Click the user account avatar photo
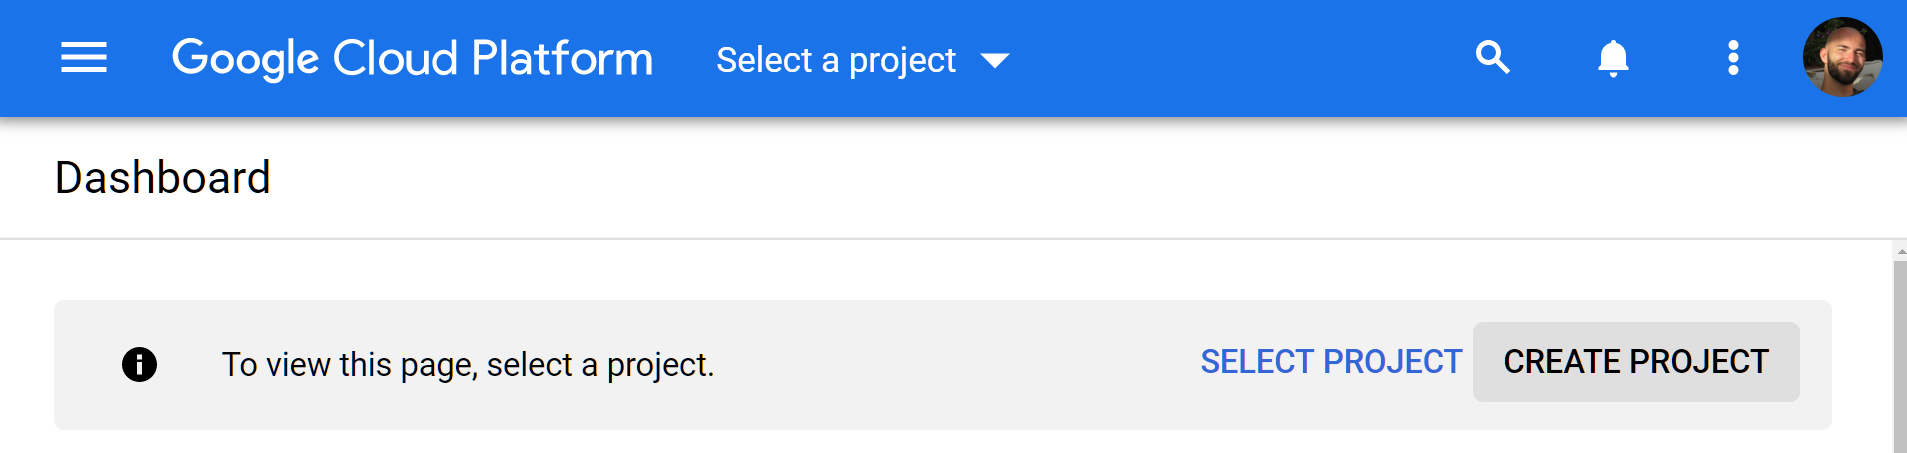 click(1842, 57)
